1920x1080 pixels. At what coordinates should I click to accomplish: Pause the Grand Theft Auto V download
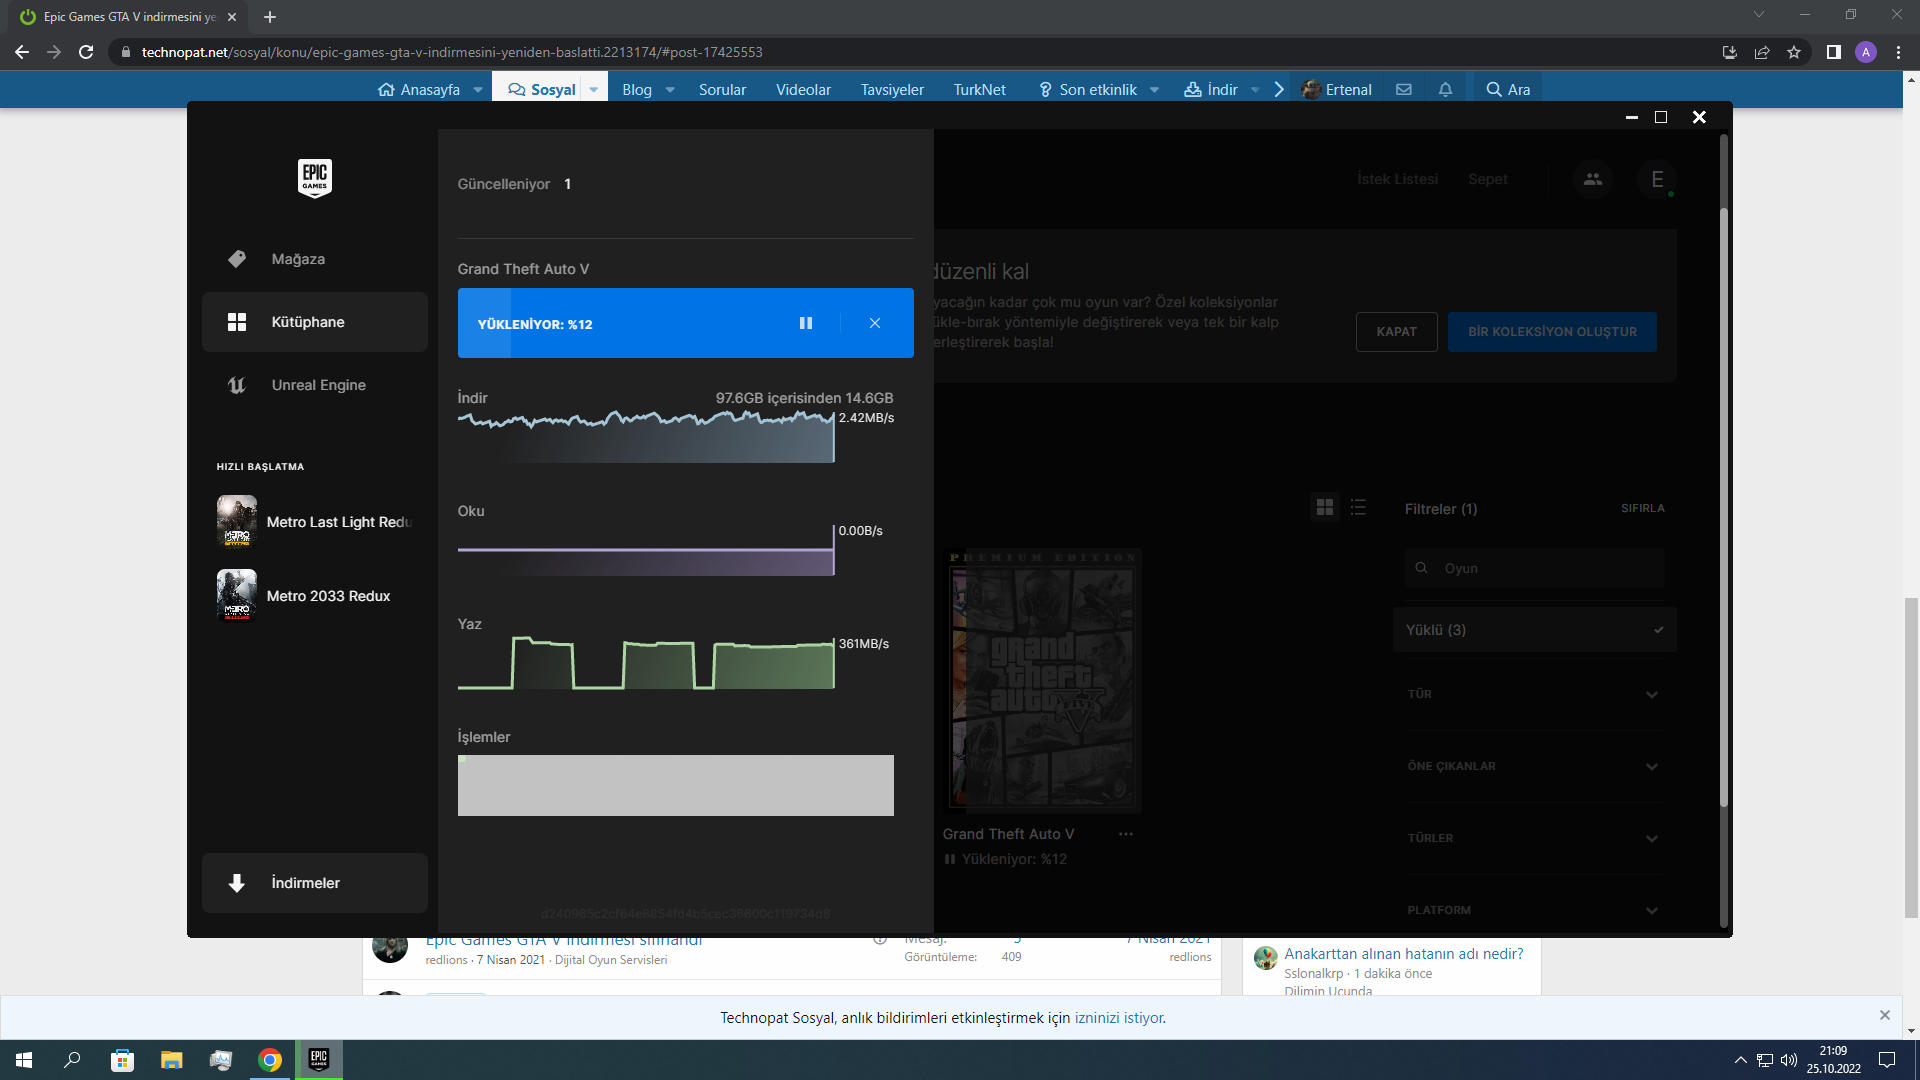pos(805,323)
